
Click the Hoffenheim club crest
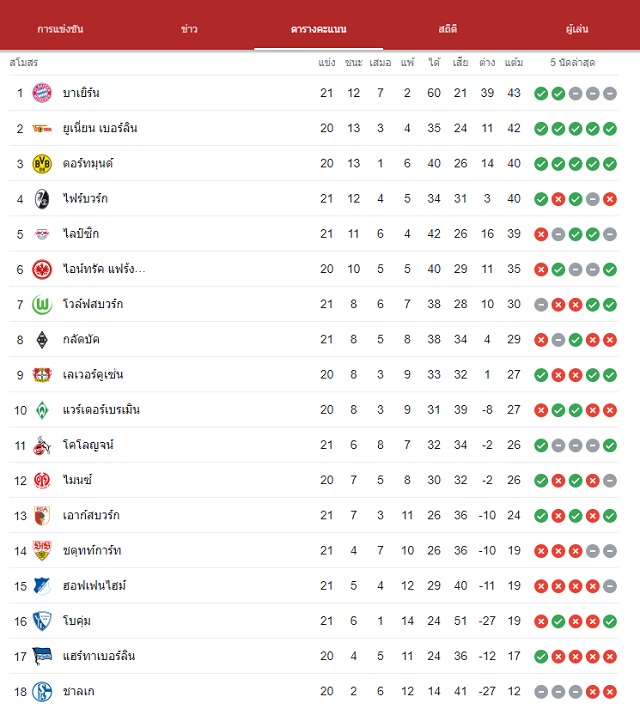(42, 586)
